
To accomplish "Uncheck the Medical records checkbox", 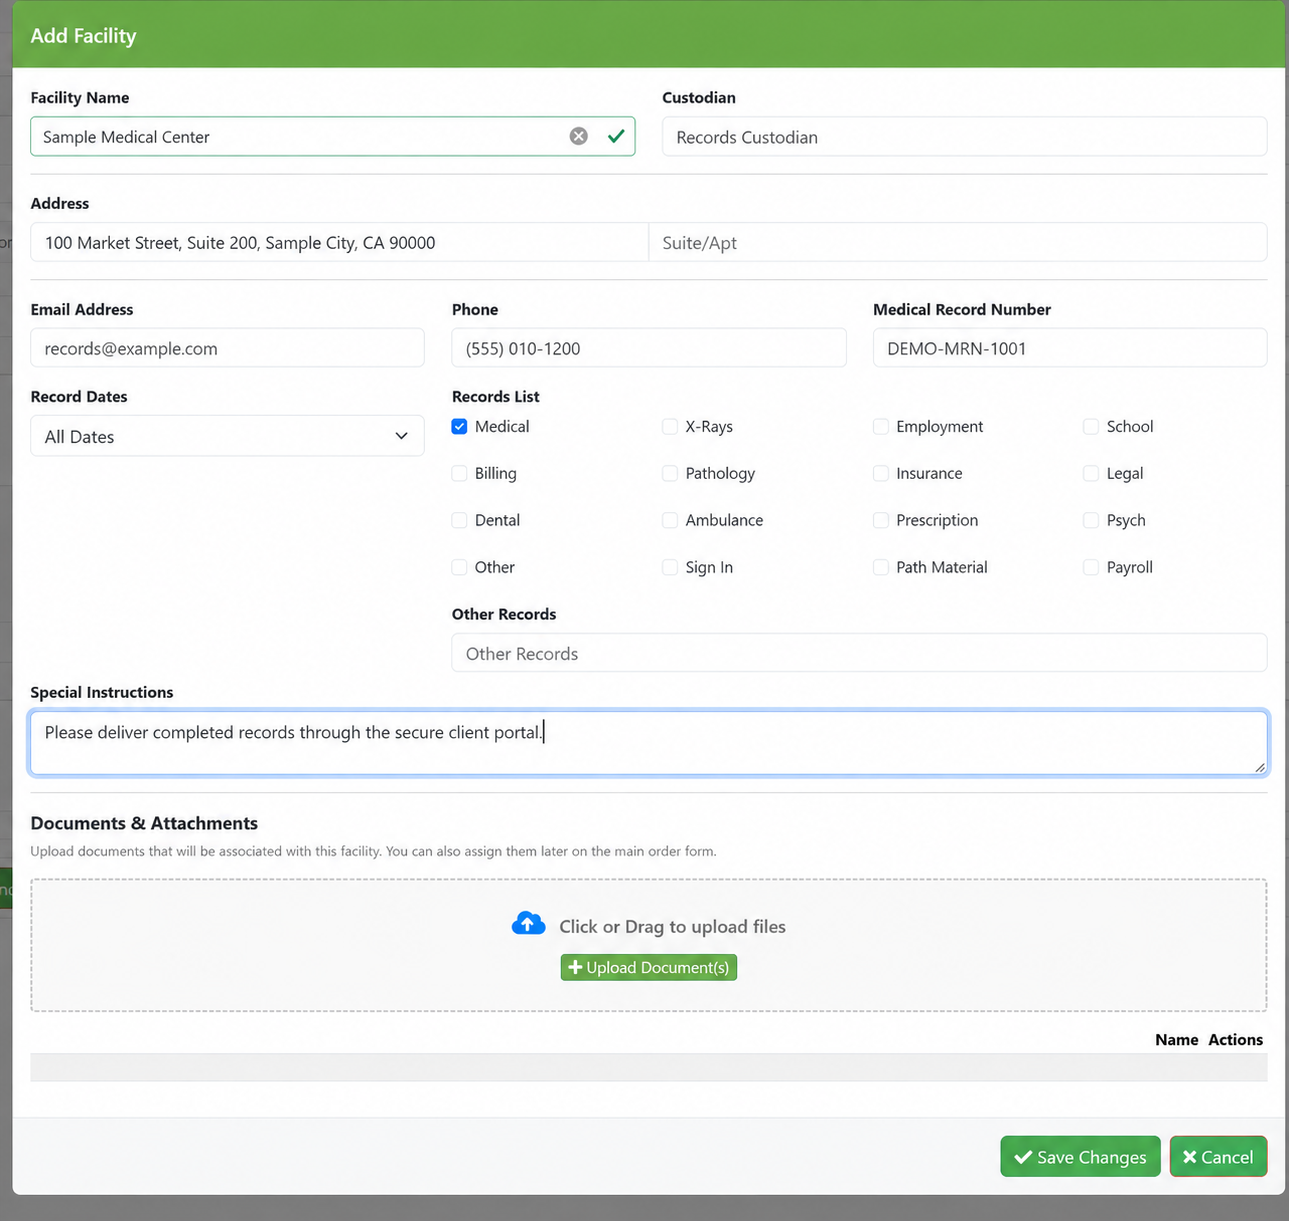I will pyautogui.click(x=460, y=426).
